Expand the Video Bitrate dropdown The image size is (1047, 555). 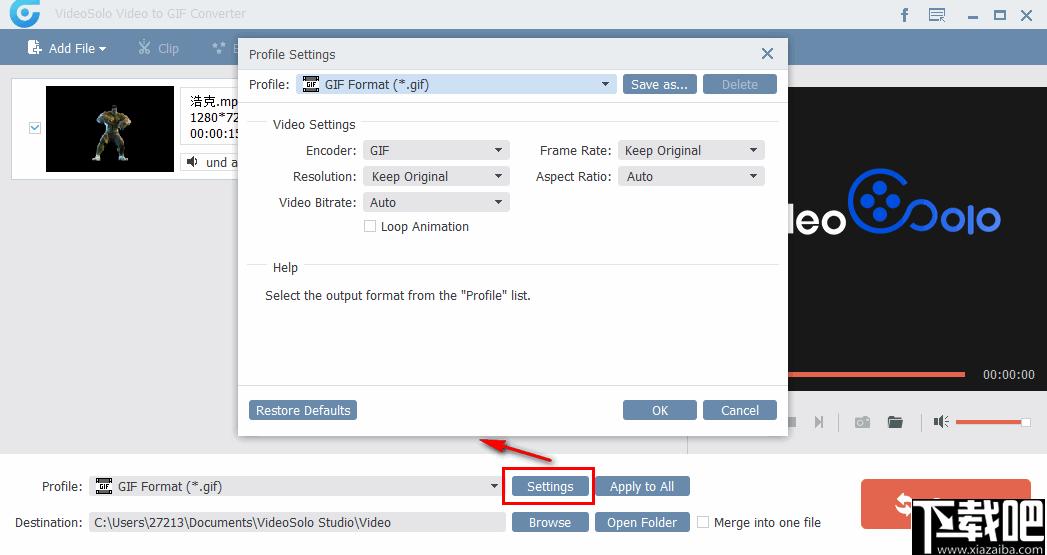(x=436, y=202)
